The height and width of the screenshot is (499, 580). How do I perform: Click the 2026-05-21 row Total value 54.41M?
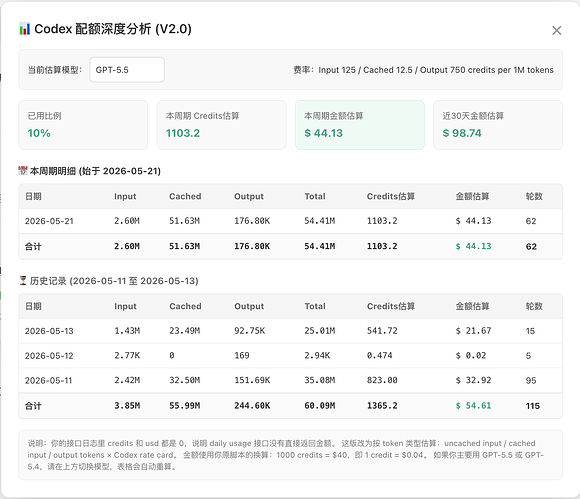point(320,221)
